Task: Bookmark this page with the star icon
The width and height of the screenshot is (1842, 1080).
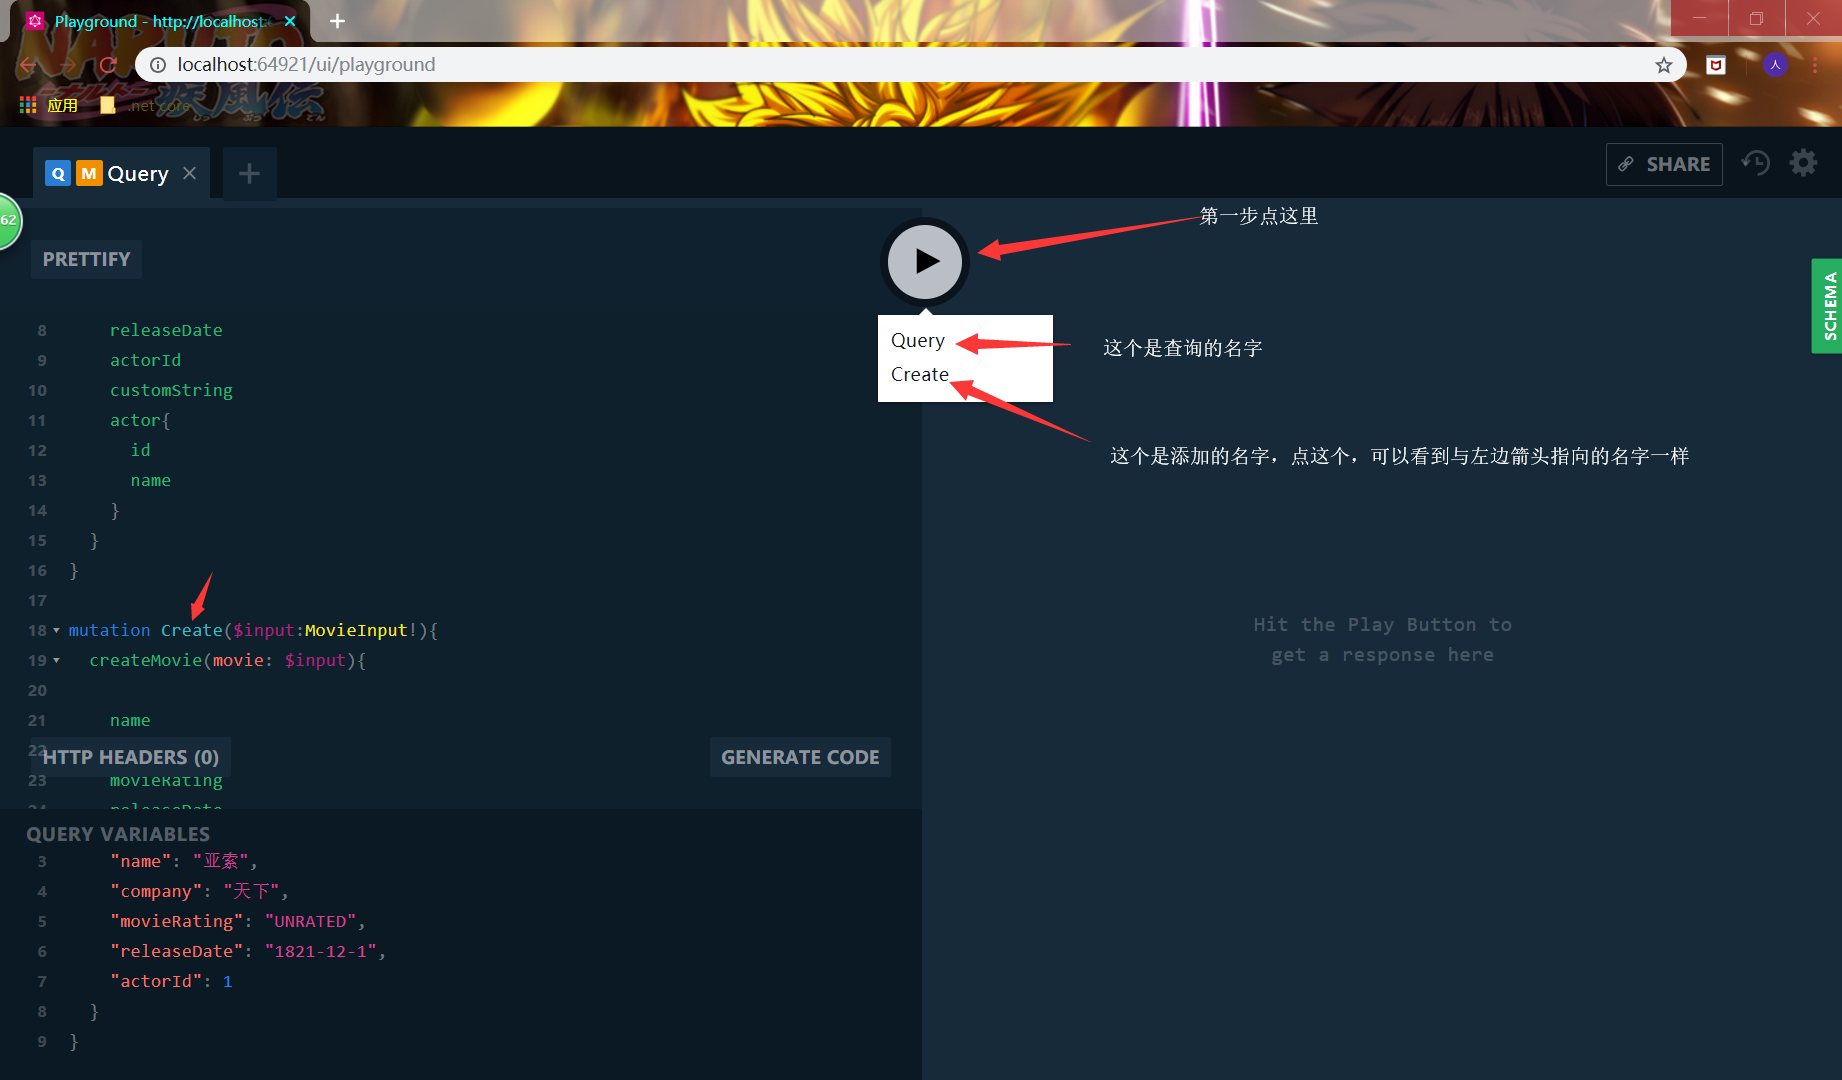Action: [1663, 65]
